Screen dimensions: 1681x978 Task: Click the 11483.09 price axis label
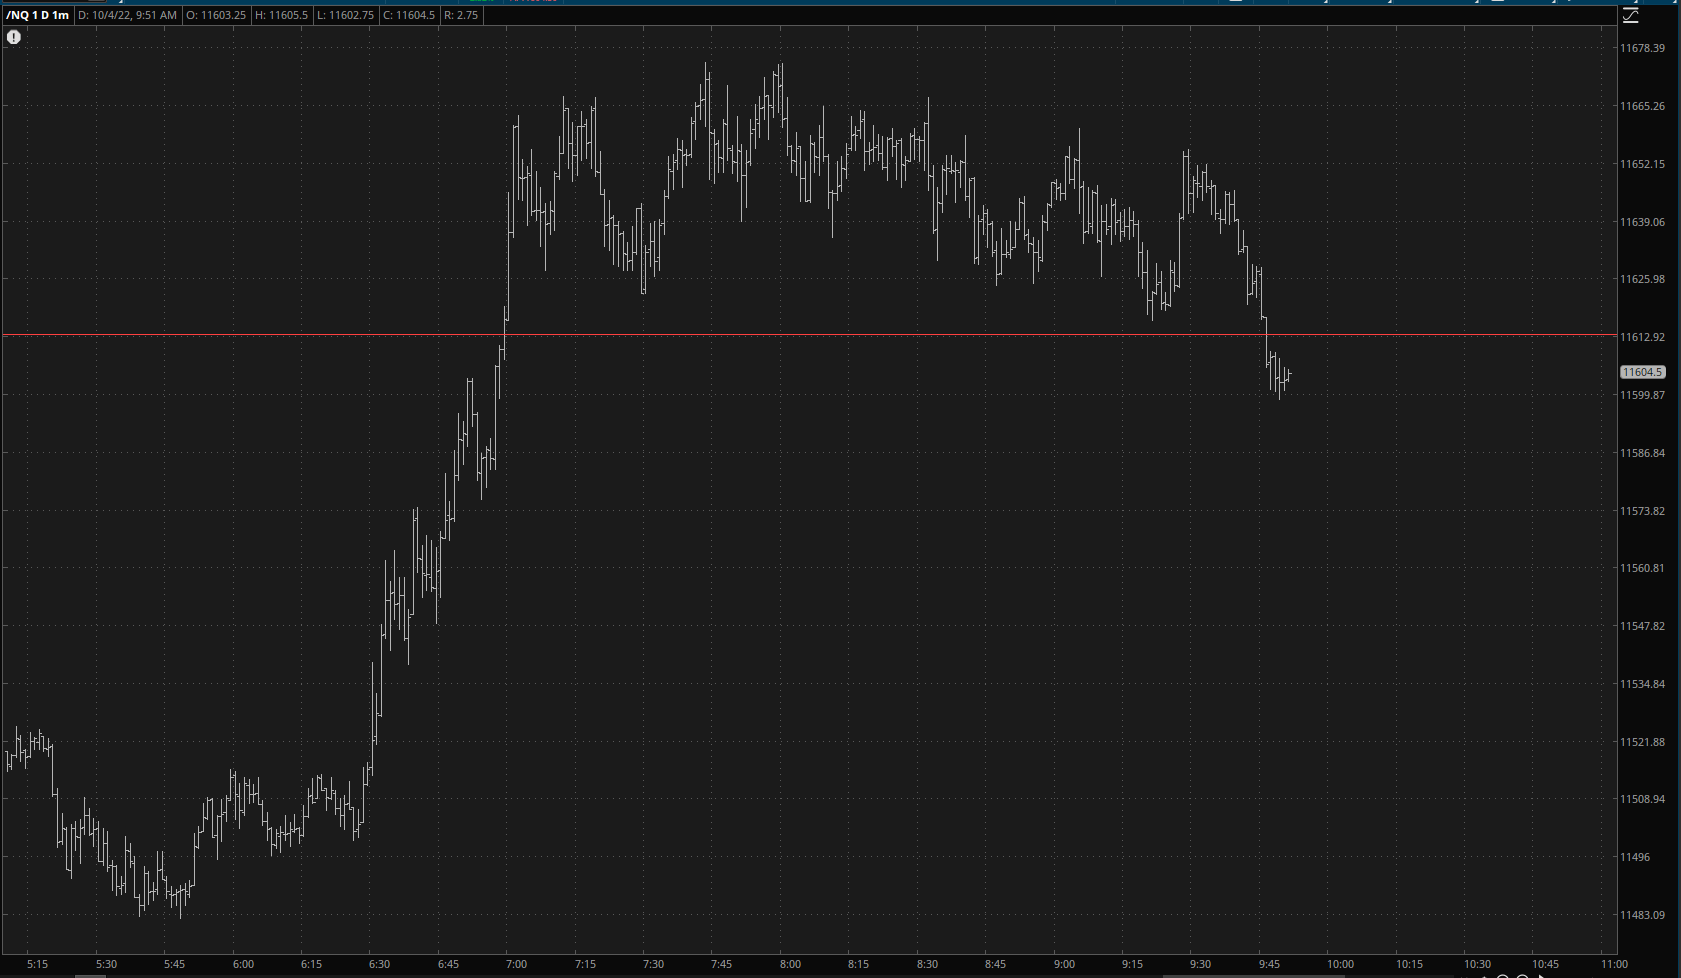tap(1642, 915)
